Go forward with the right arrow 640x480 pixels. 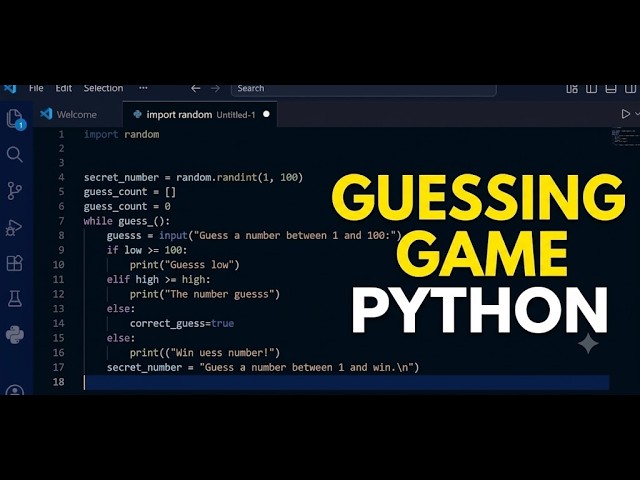coord(216,89)
